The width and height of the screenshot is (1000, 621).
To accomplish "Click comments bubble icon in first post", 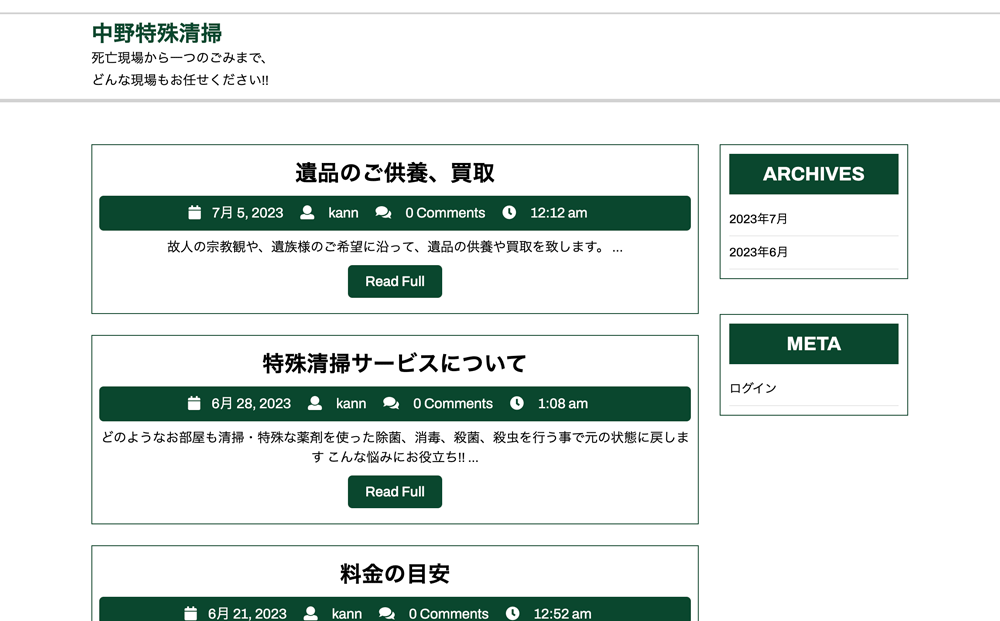I will [x=383, y=213].
